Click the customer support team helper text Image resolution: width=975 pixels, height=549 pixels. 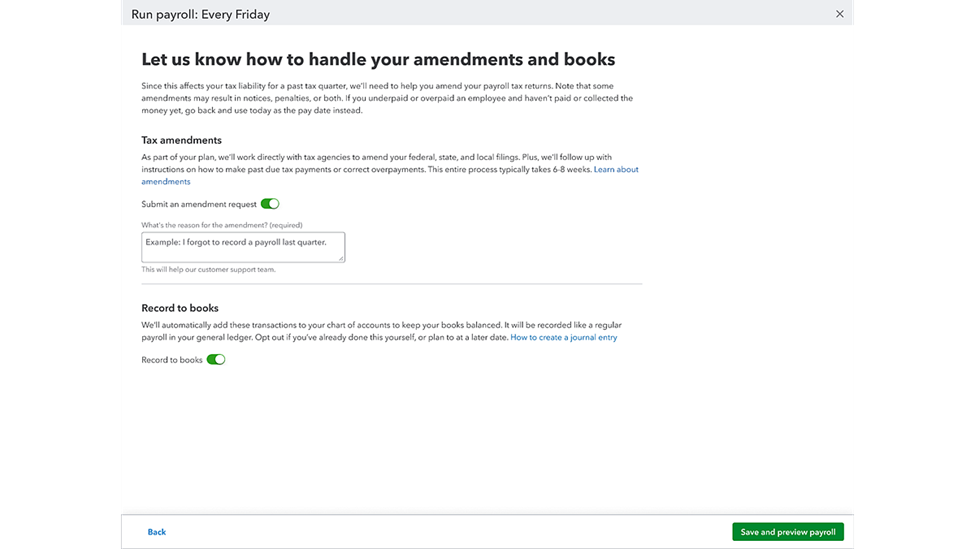pyautogui.click(x=208, y=270)
